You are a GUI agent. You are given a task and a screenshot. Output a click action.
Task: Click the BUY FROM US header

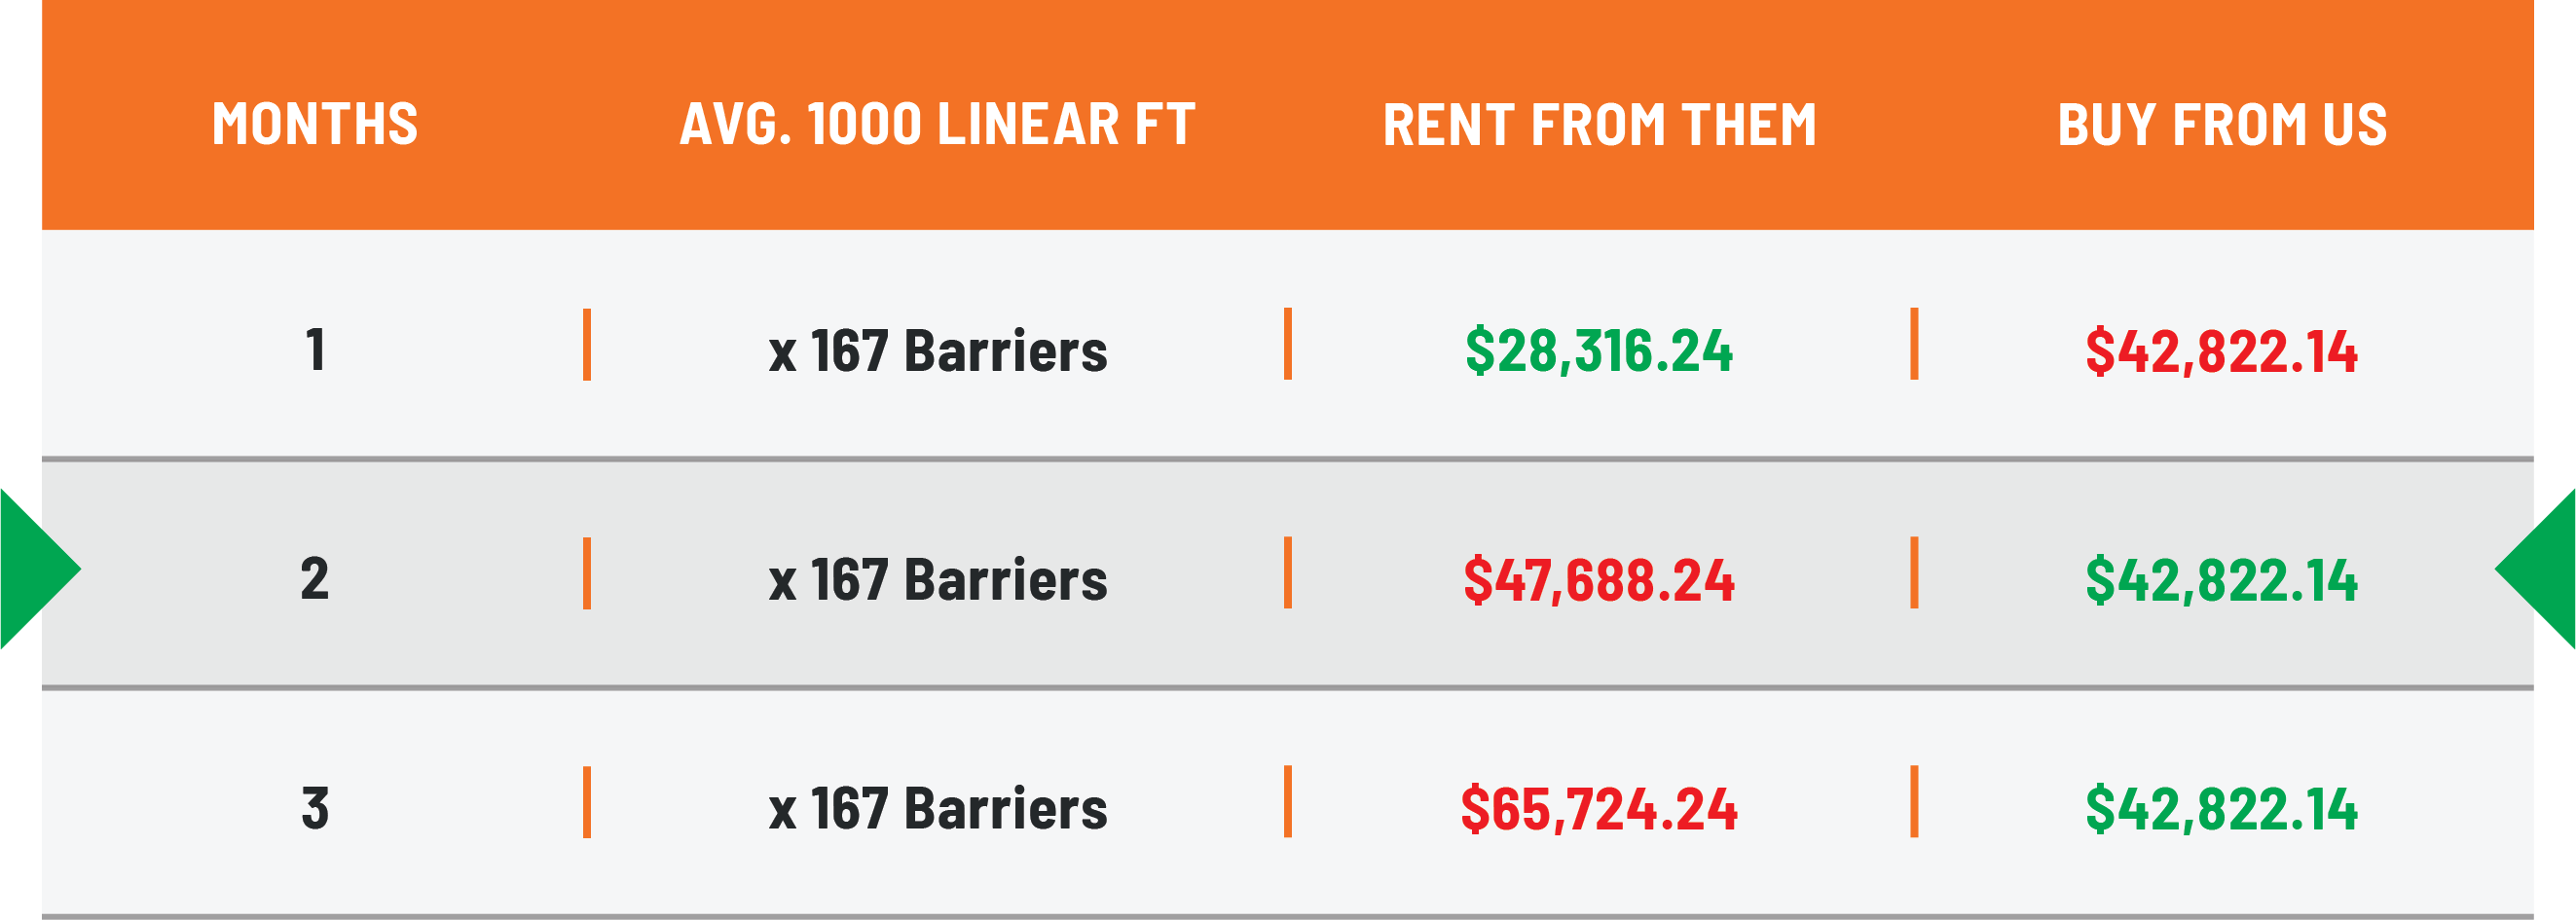(2222, 125)
